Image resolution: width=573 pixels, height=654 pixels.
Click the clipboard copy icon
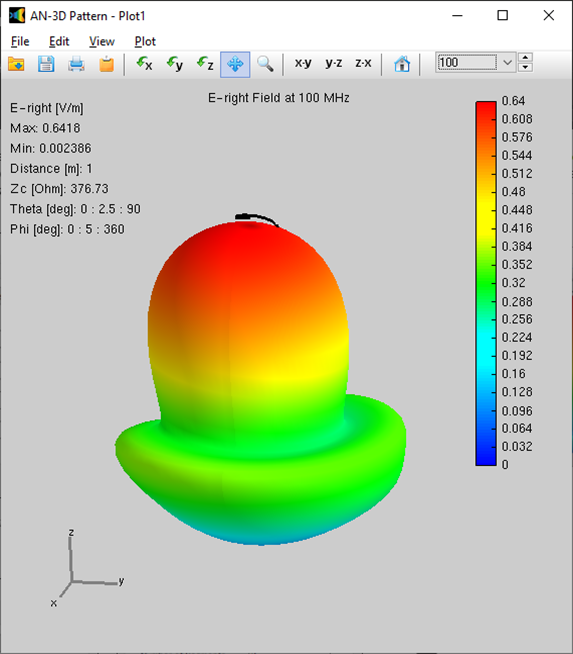[106, 64]
